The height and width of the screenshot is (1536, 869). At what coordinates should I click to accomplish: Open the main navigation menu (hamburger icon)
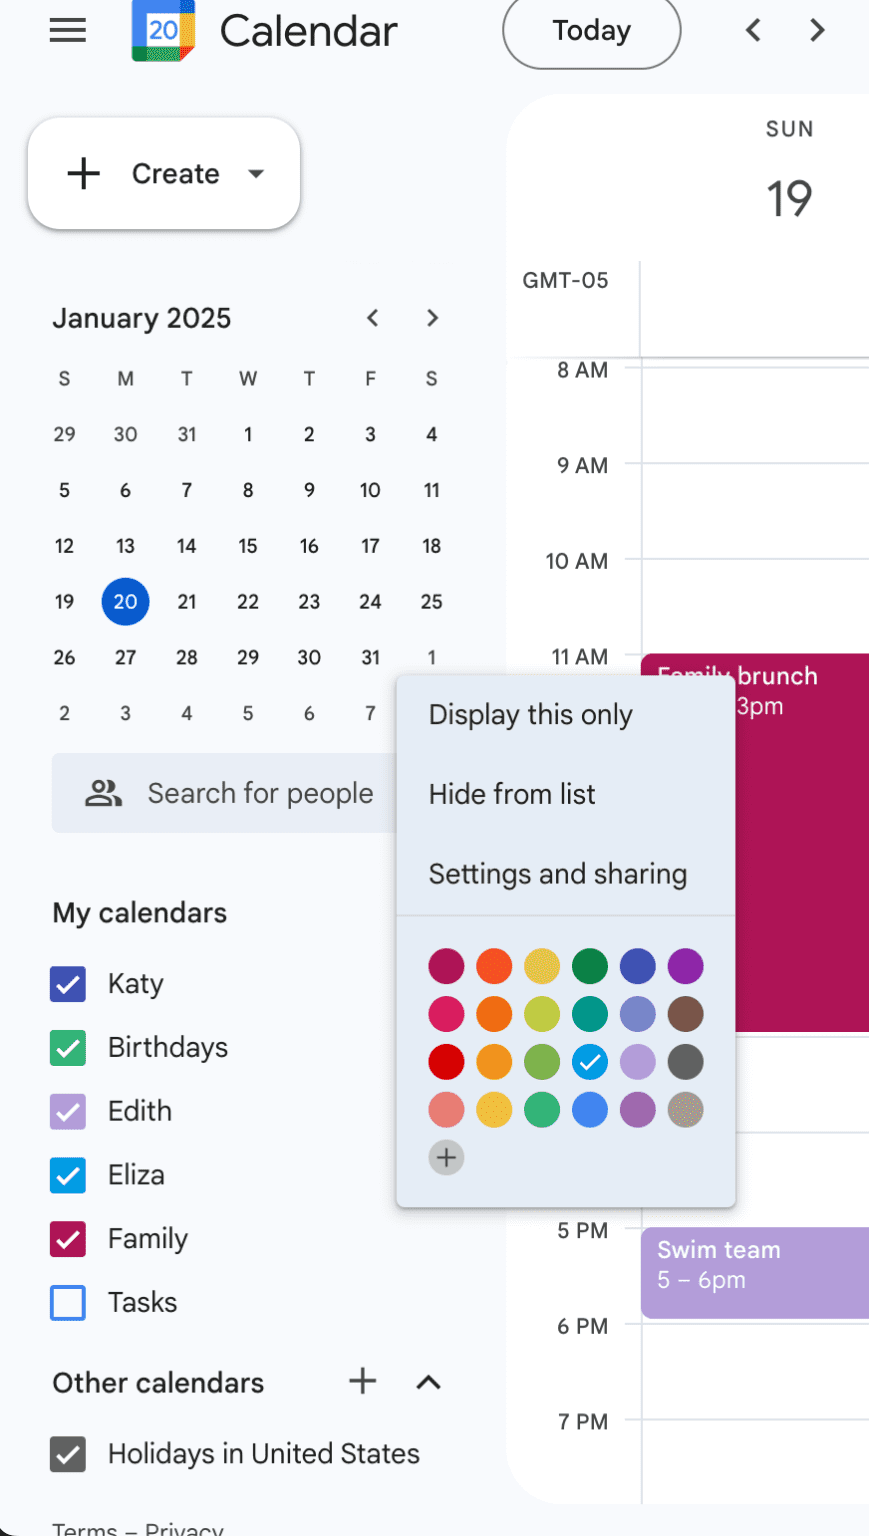point(67,30)
